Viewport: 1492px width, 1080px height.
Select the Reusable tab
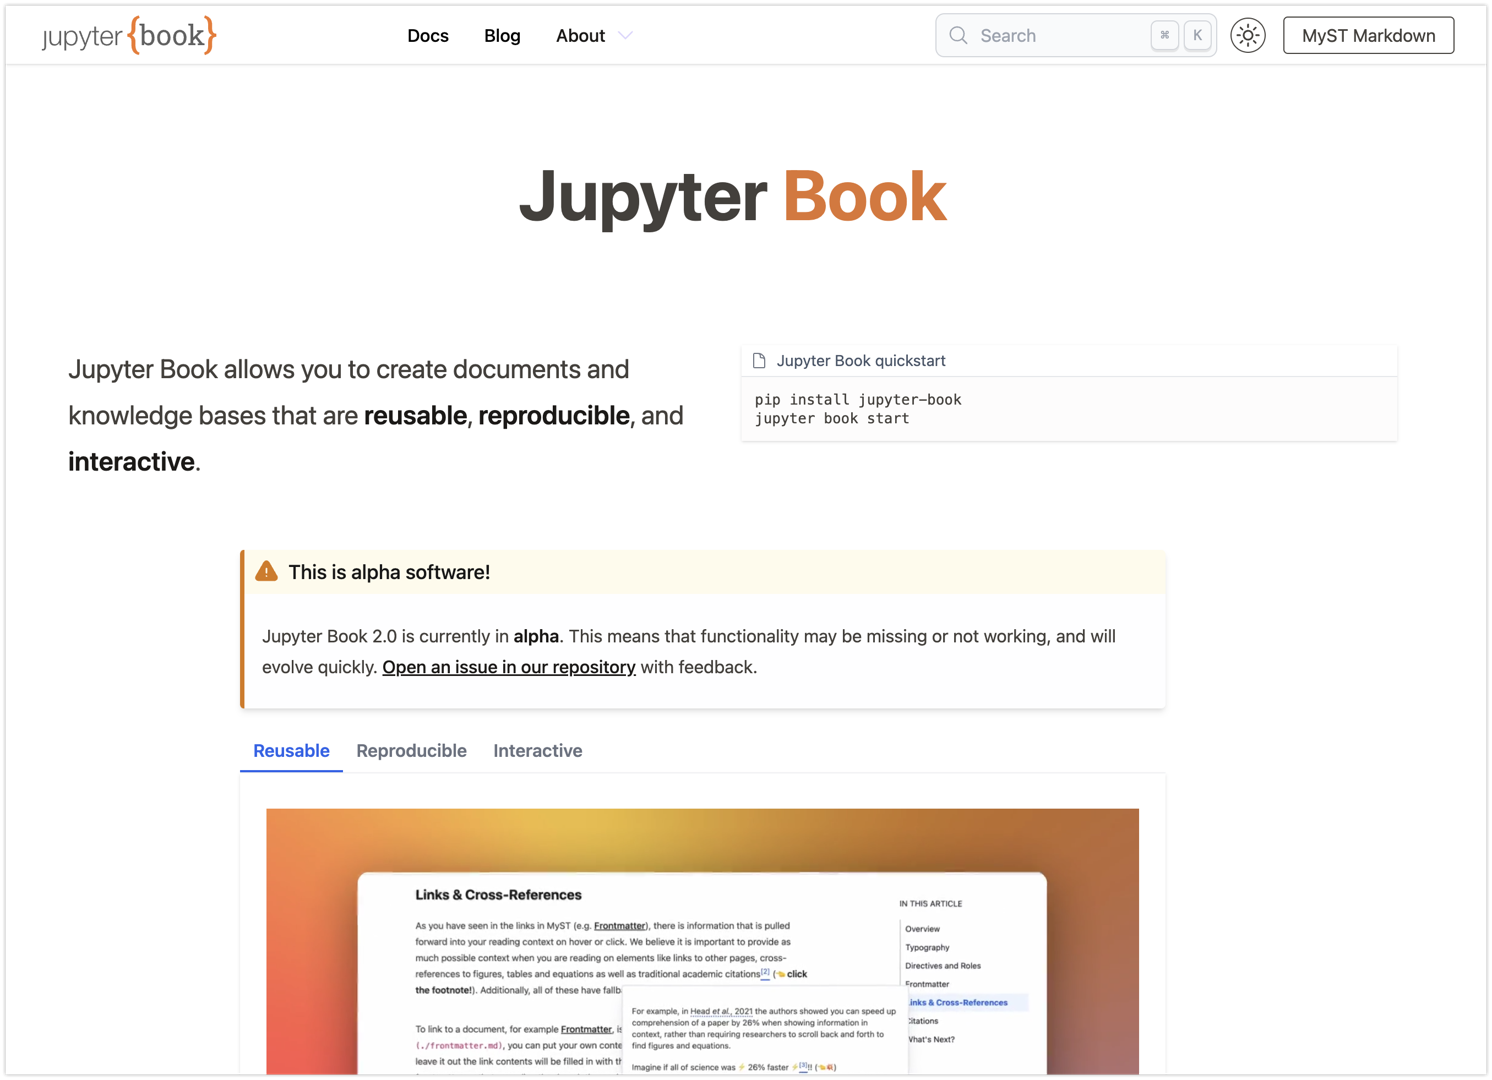291,751
